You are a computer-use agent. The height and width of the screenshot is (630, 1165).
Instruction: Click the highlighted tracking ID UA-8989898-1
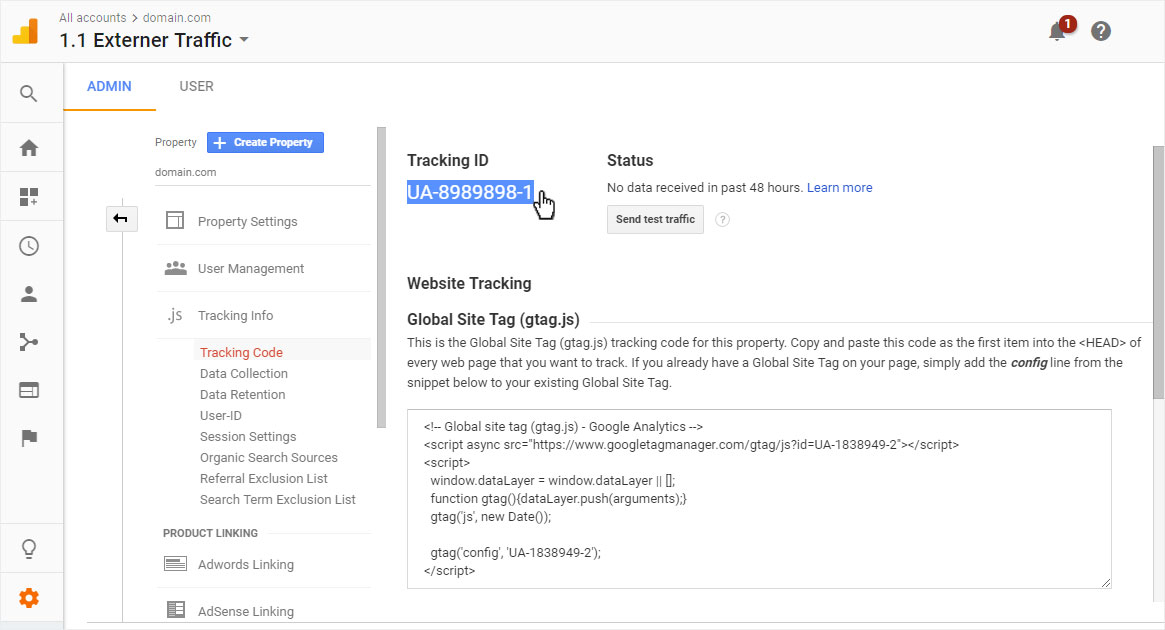coord(470,192)
